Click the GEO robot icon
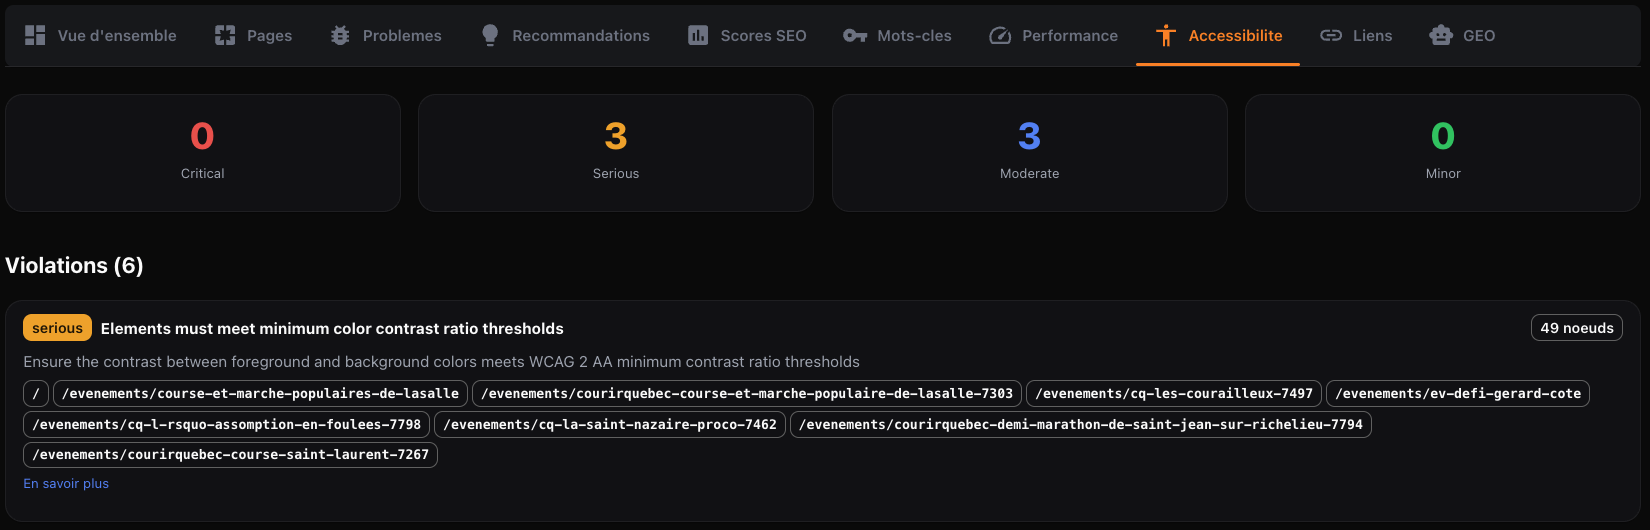1650x530 pixels. (x=1441, y=35)
